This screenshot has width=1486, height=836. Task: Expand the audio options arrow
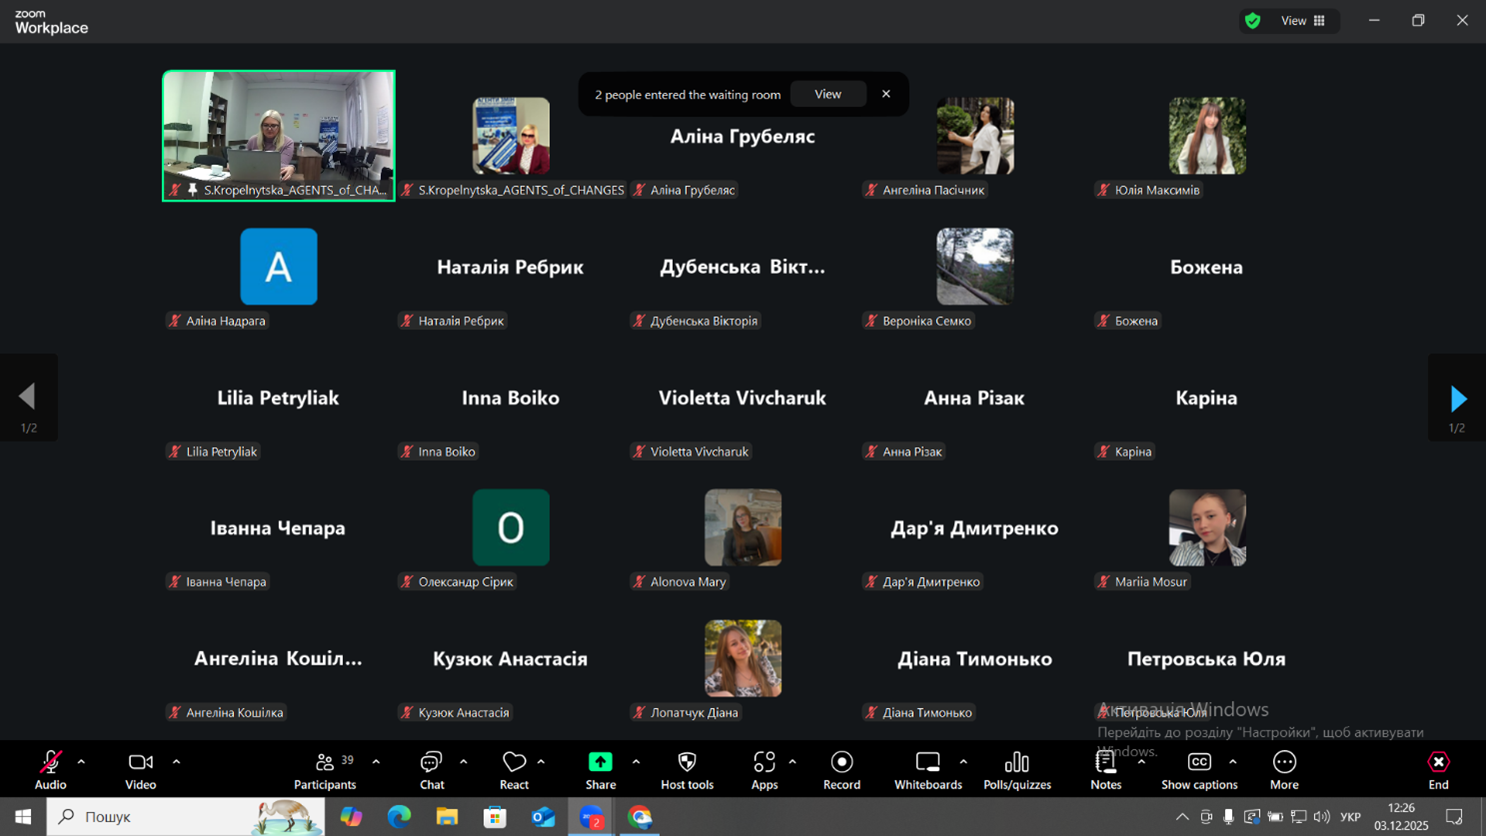81,762
